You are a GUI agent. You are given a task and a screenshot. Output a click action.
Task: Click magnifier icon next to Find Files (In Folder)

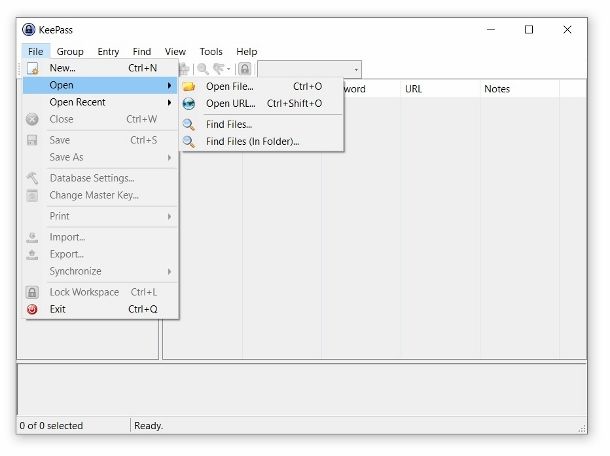tap(189, 142)
